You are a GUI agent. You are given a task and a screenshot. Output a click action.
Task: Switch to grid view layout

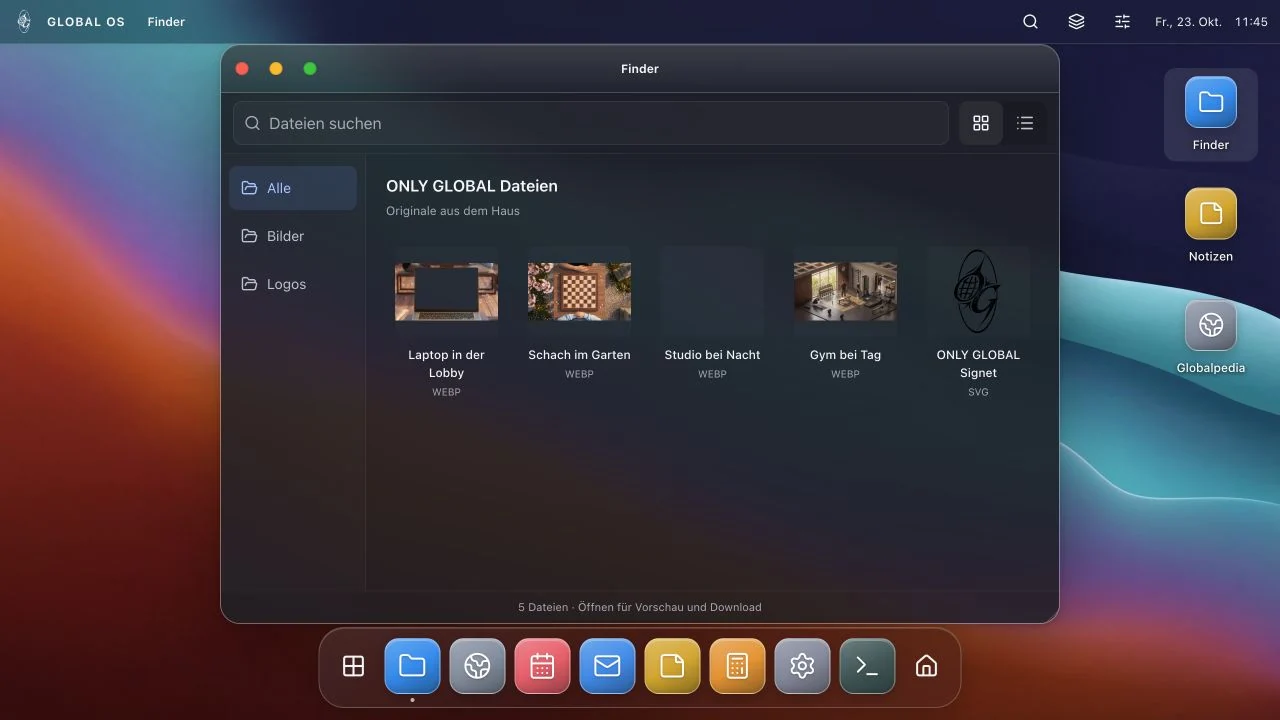981,123
